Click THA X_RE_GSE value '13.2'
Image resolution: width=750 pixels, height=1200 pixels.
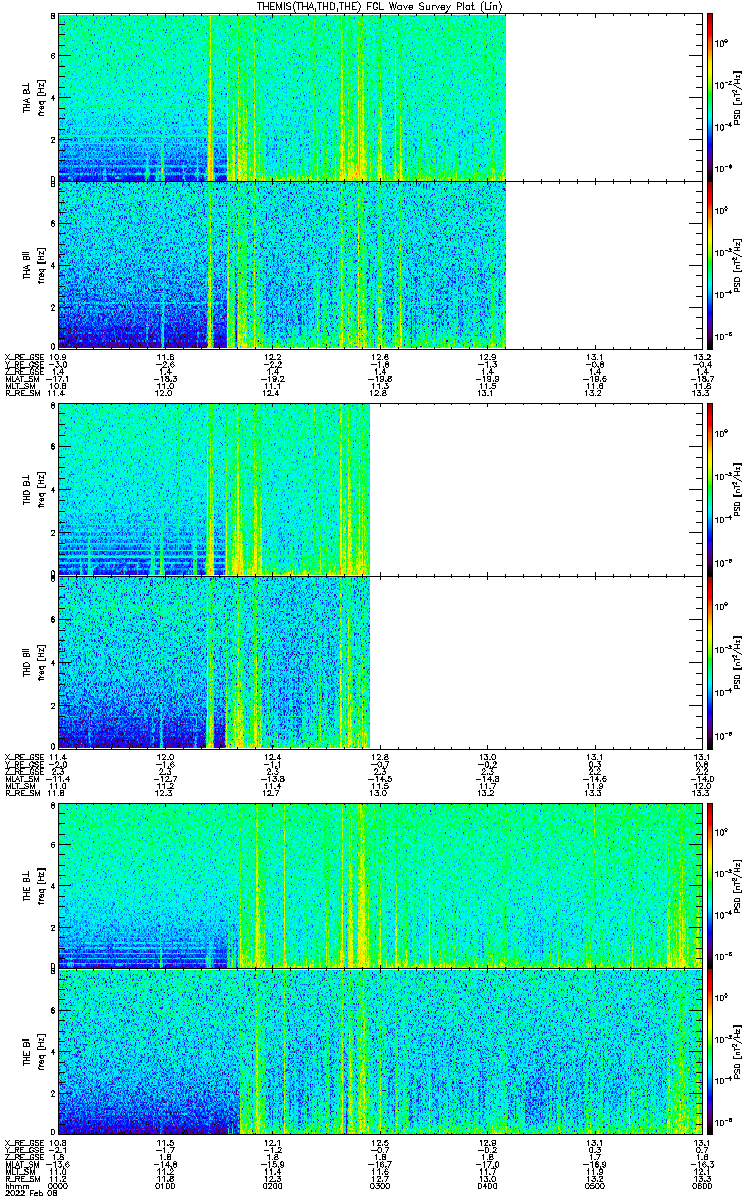[701, 357]
